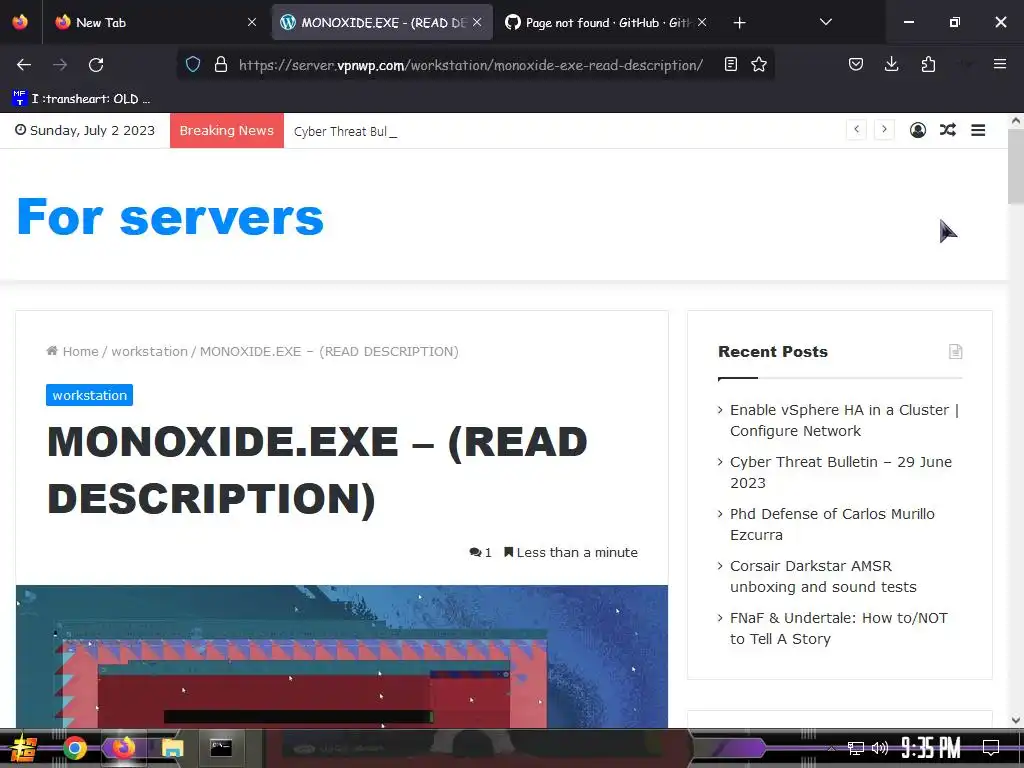This screenshot has width=1024, height=768.
Task: Open the command prompt taskbar window
Action: (221, 748)
